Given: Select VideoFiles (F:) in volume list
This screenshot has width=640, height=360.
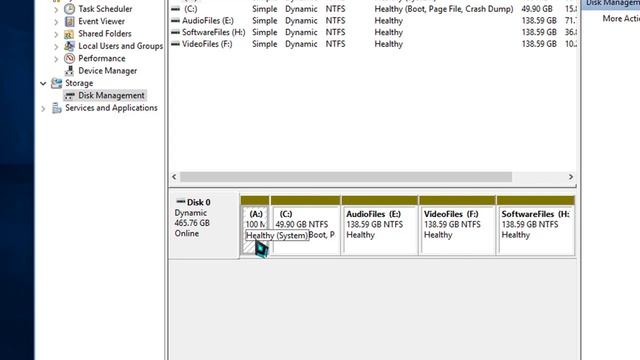Looking at the screenshot, I should pyautogui.click(x=207, y=44).
